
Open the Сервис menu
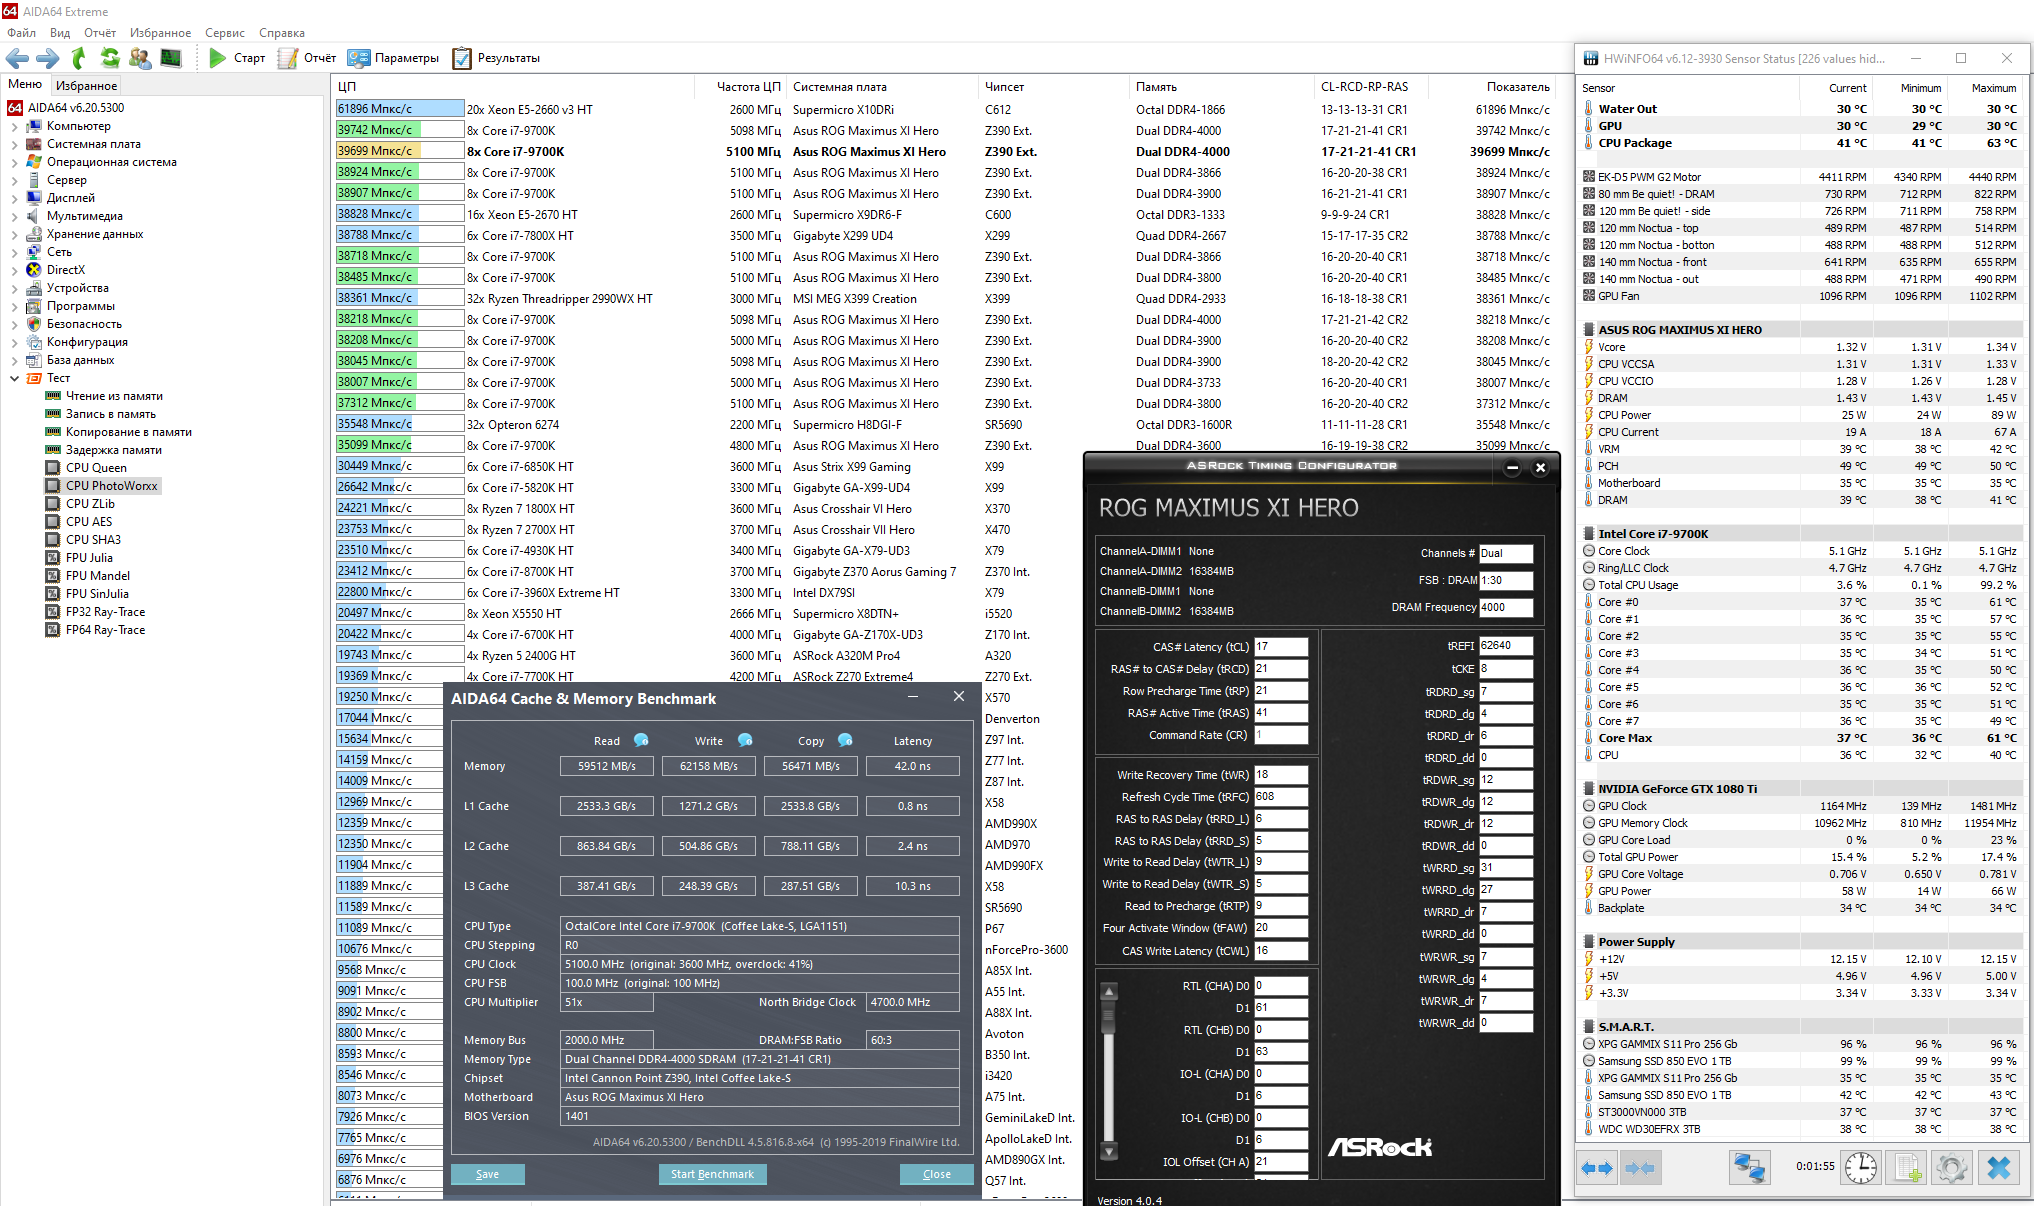[x=224, y=33]
